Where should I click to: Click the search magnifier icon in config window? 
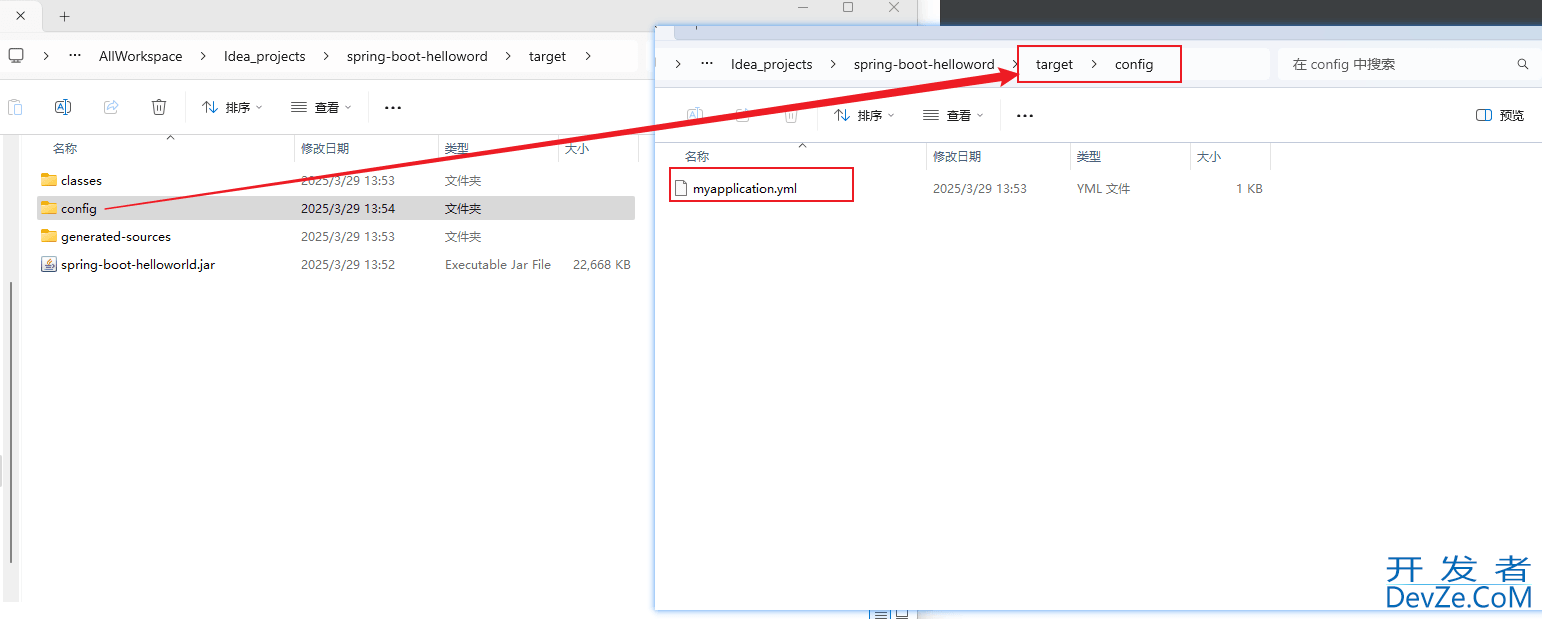pyautogui.click(x=1523, y=64)
